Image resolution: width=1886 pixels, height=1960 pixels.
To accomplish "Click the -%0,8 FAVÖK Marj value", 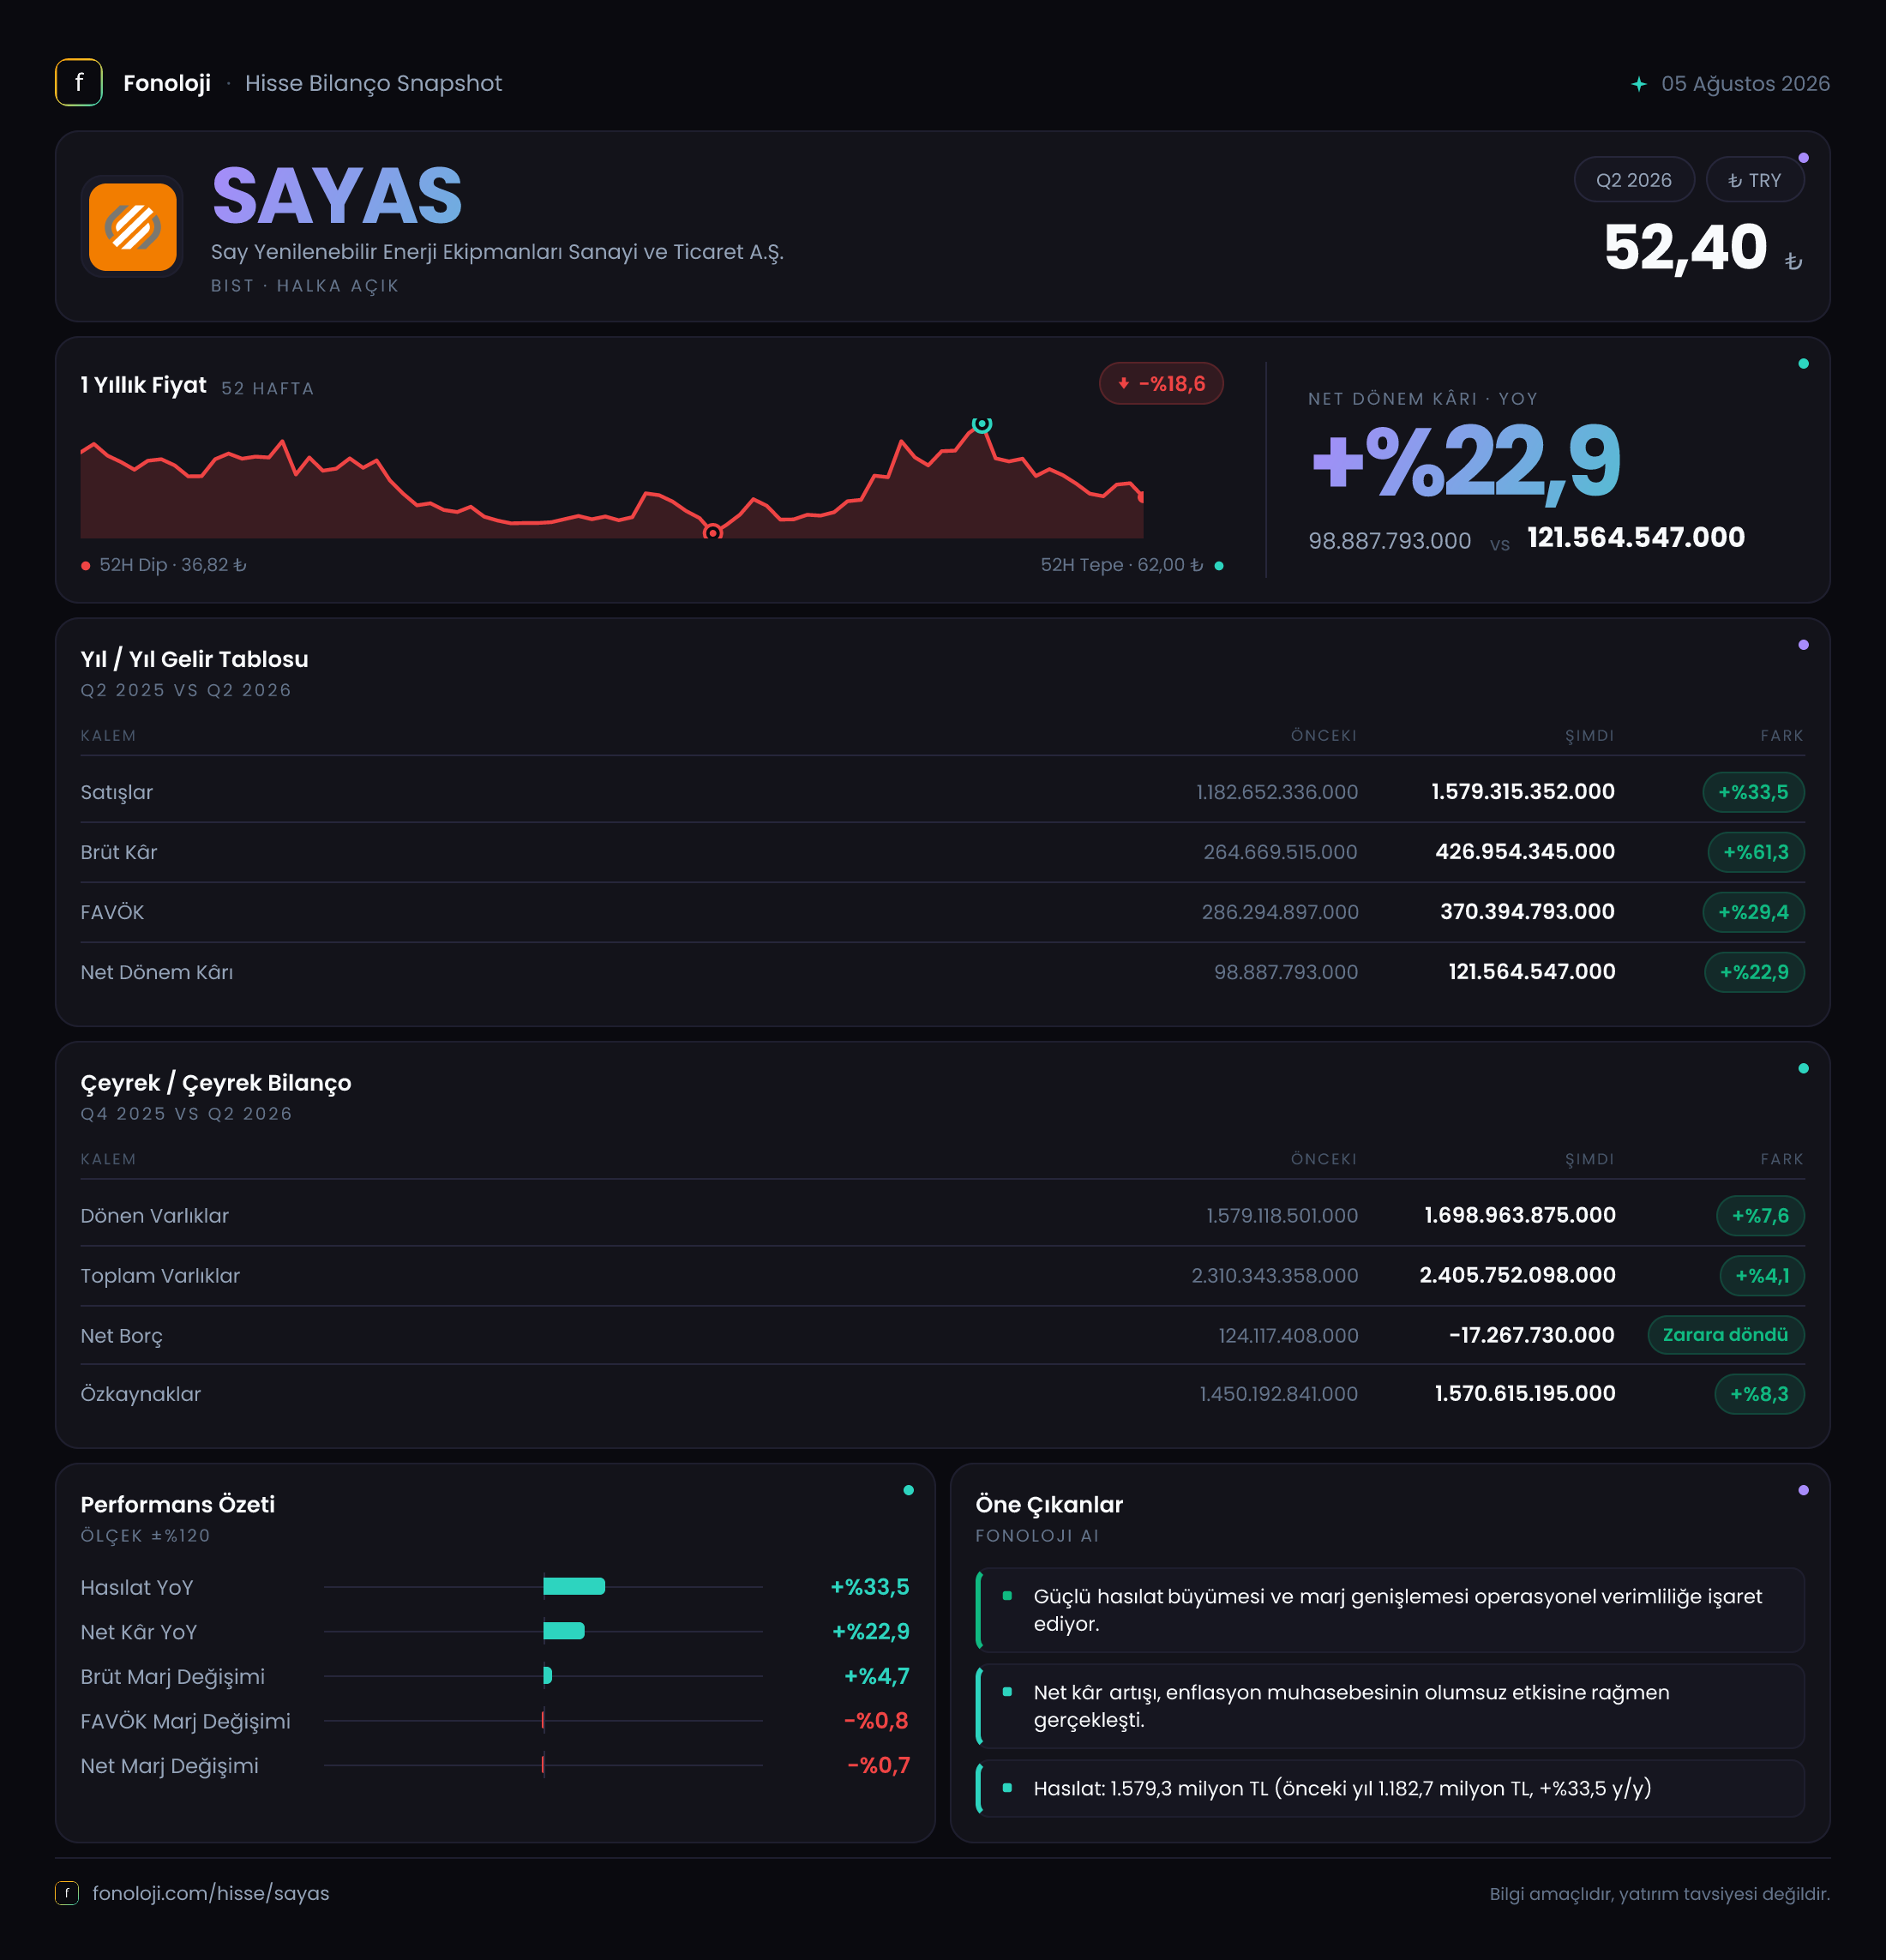I will coord(876,1720).
